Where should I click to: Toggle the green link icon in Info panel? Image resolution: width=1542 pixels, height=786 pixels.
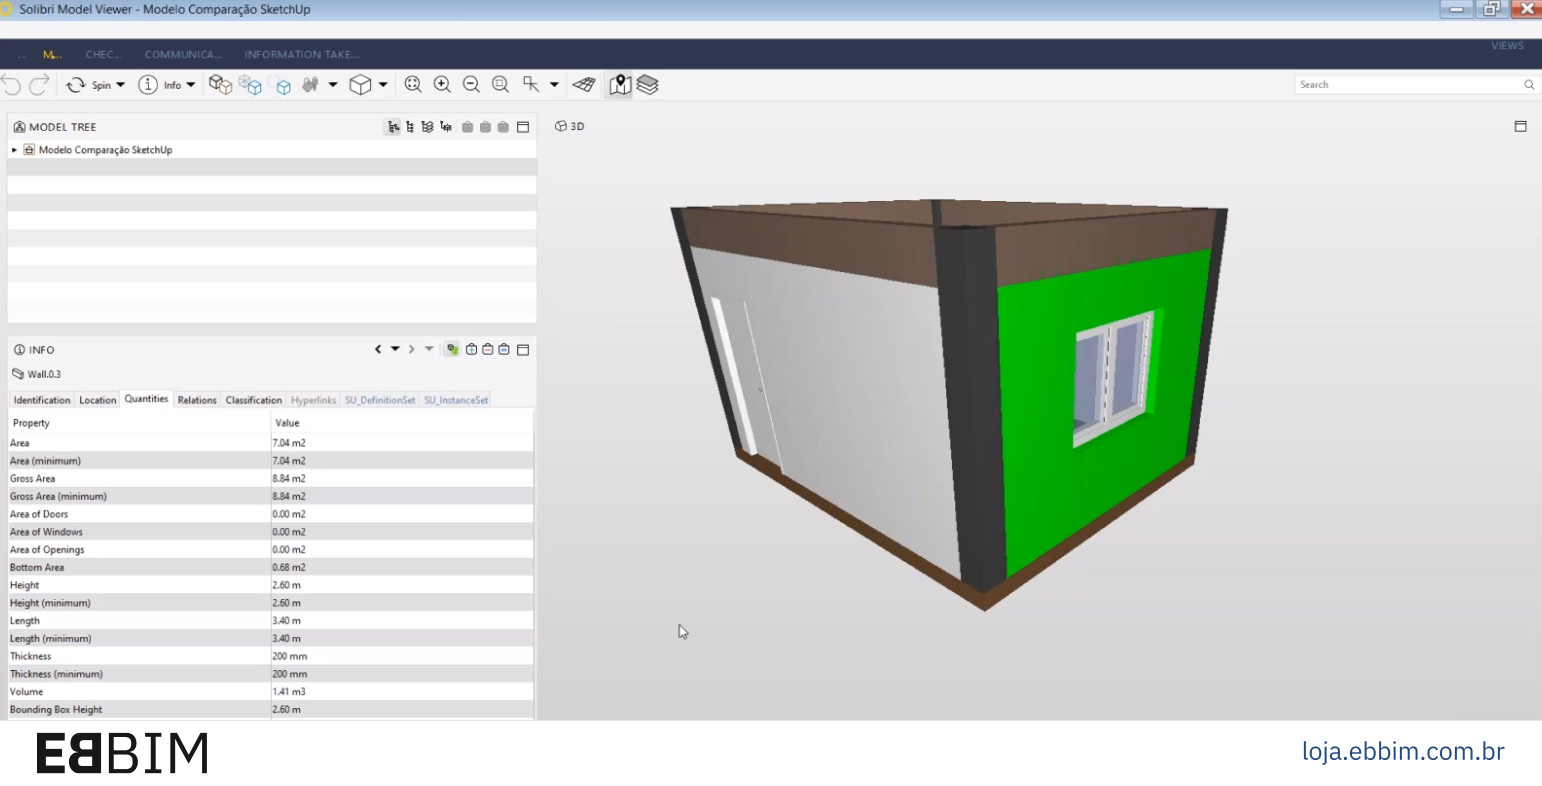[453, 349]
